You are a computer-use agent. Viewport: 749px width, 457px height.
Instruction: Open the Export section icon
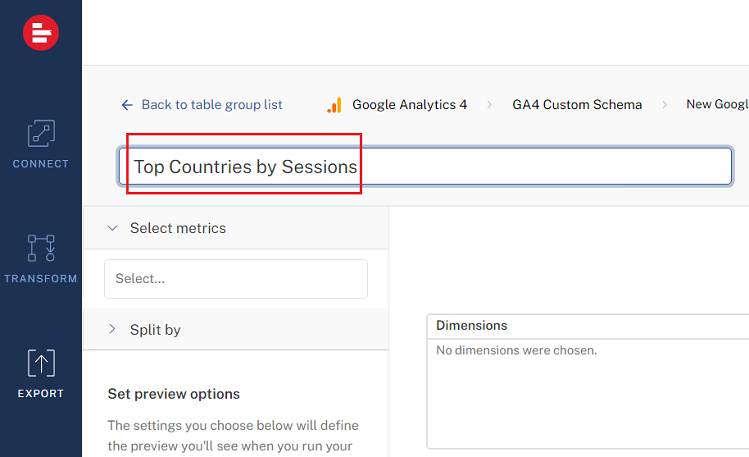pos(41,363)
